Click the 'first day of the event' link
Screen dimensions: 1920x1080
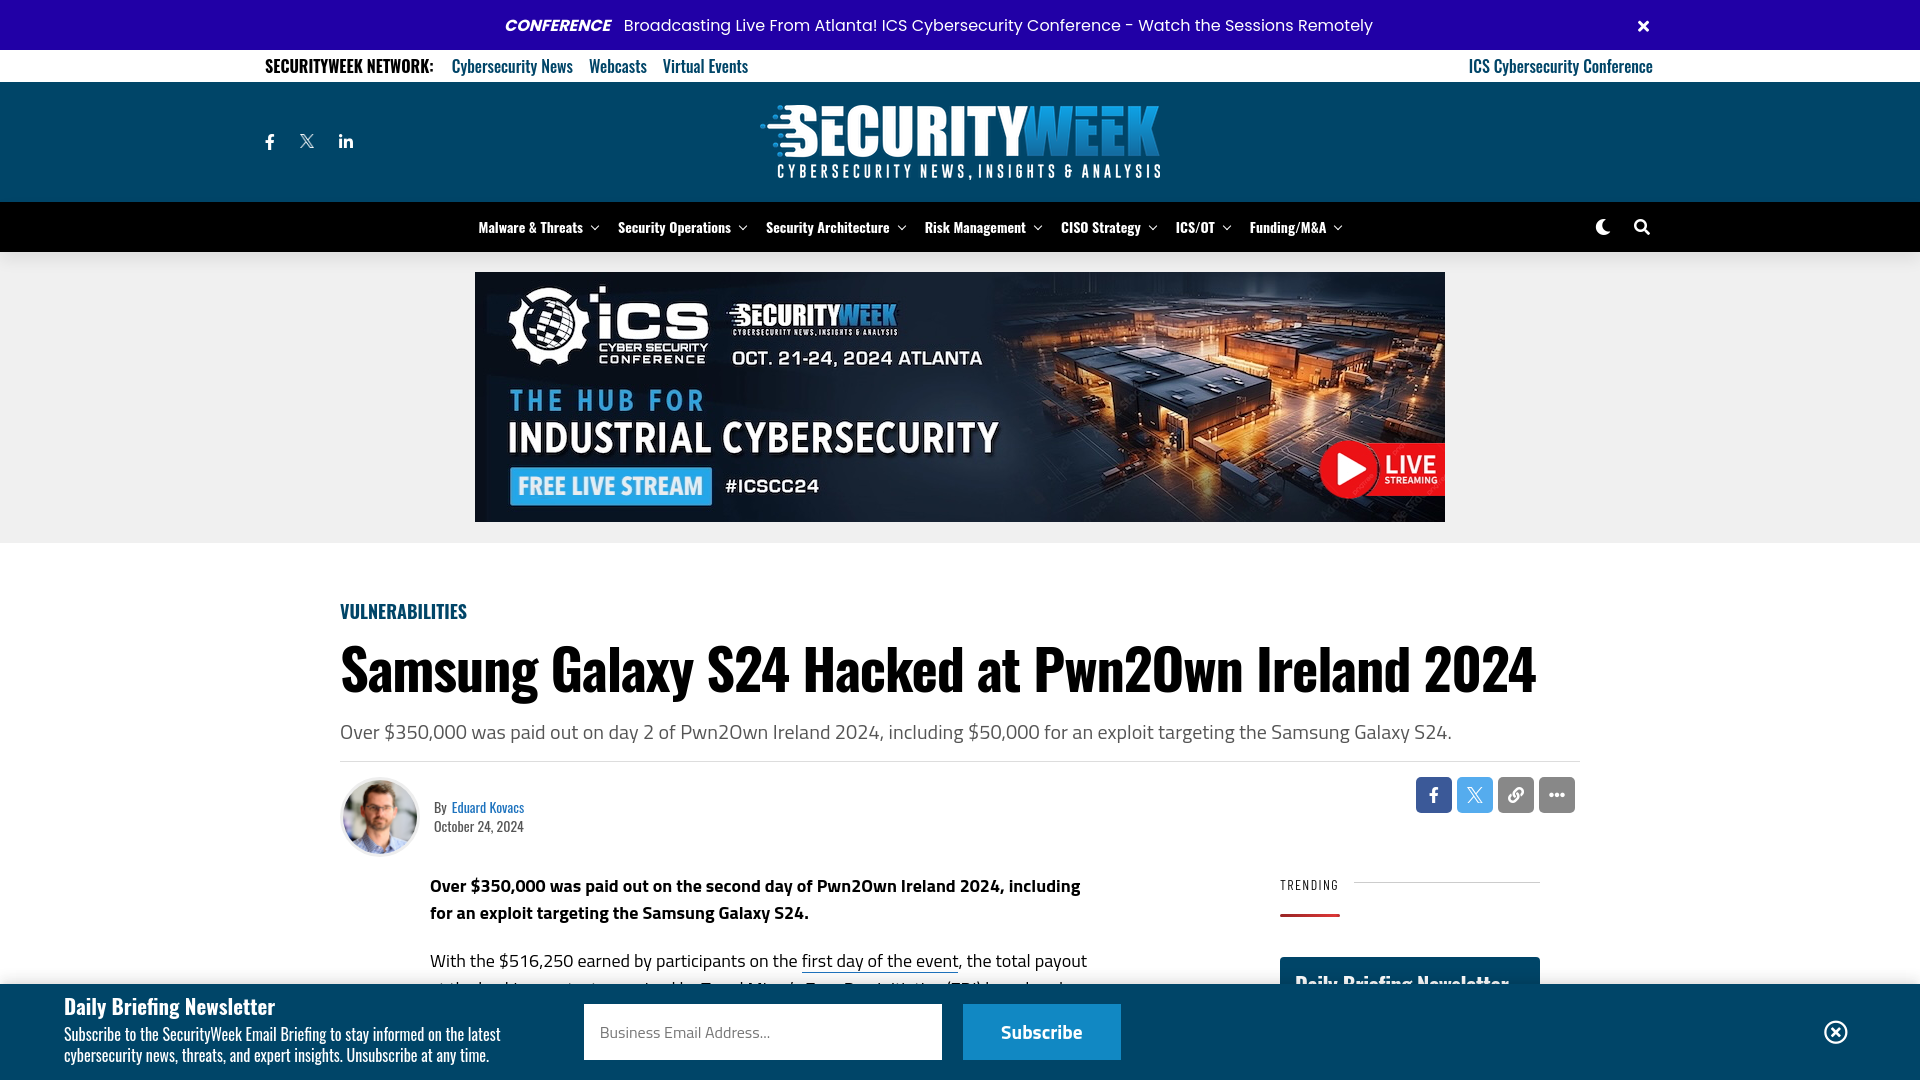878,960
